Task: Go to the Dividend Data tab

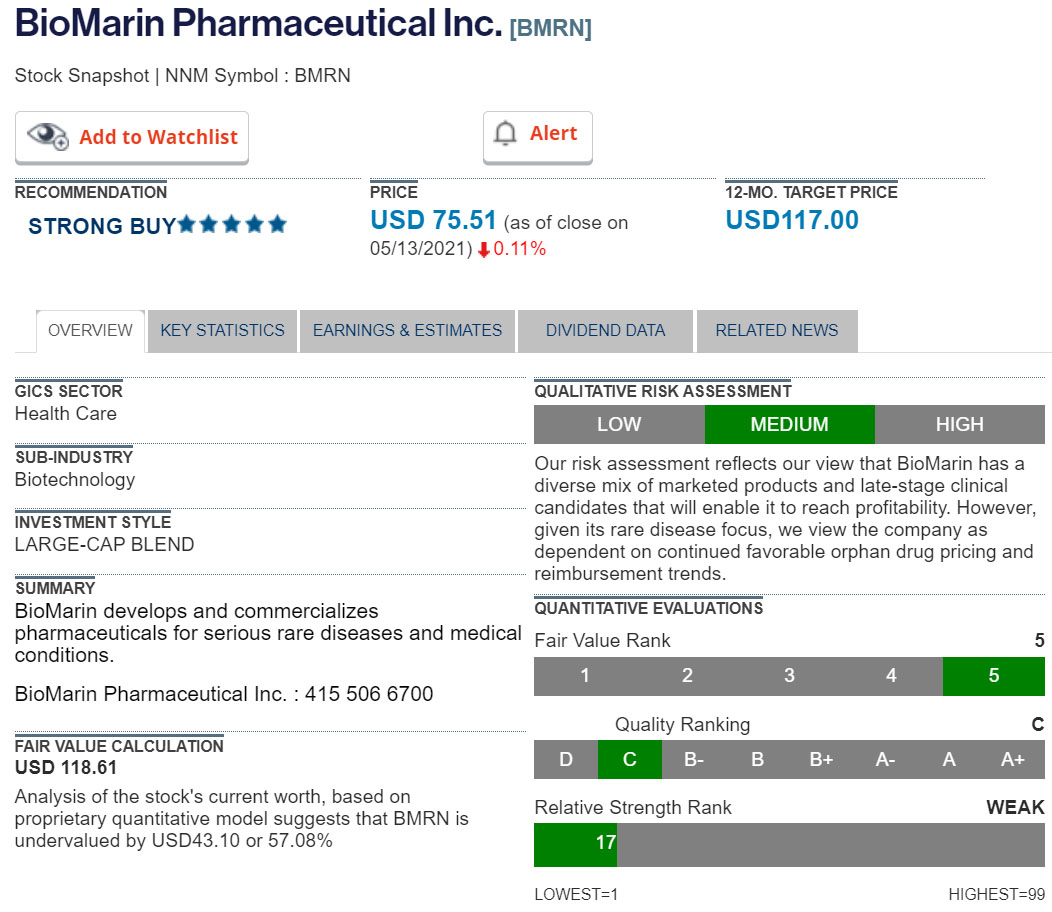Action: point(605,331)
